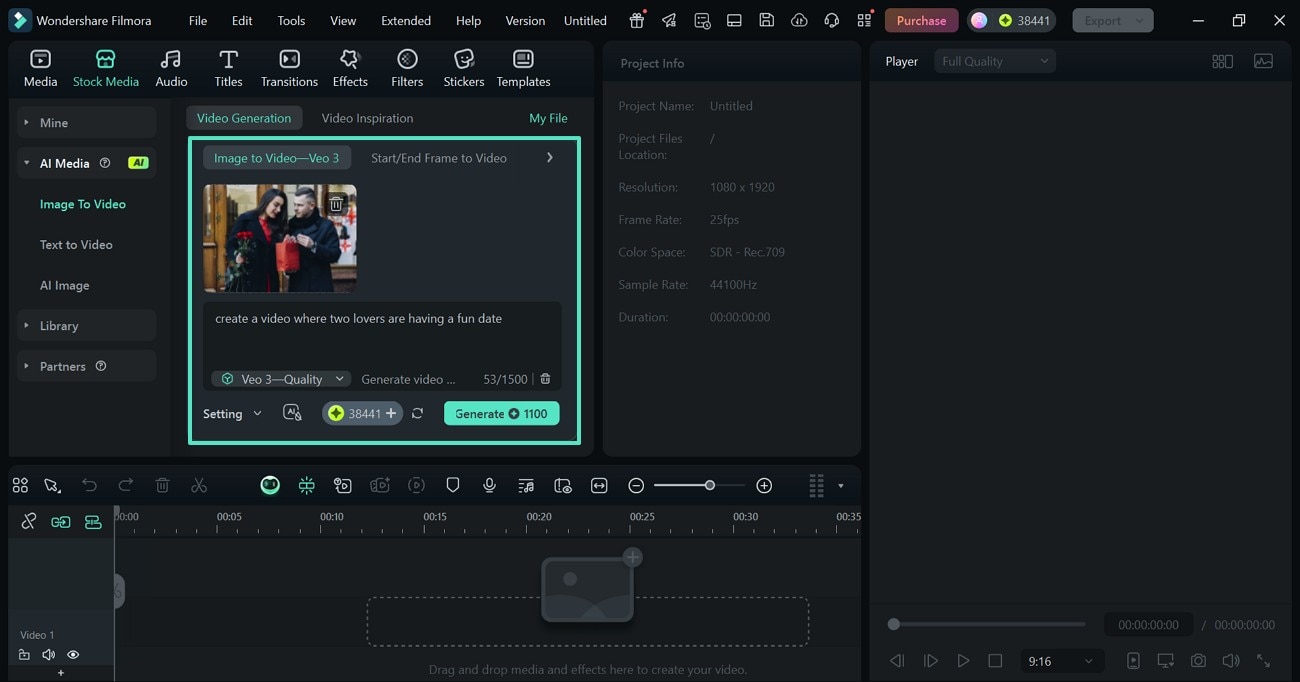This screenshot has height=682, width=1300.
Task: Open the Titles panel
Action: click(x=228, y=67)
